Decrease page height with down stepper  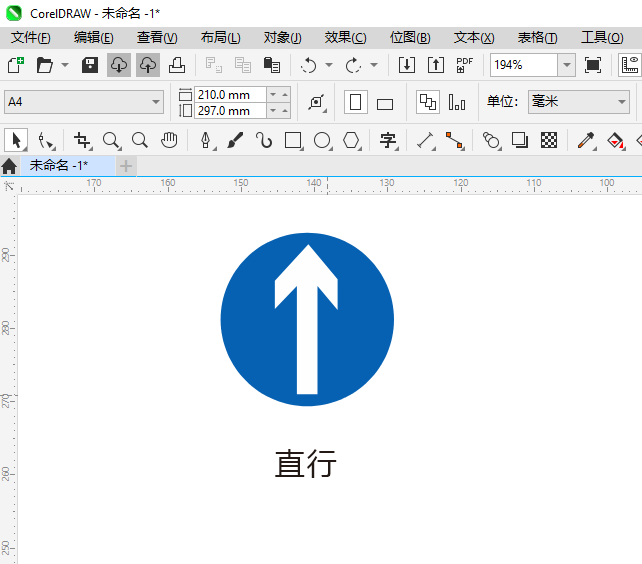tap(273, 111)
